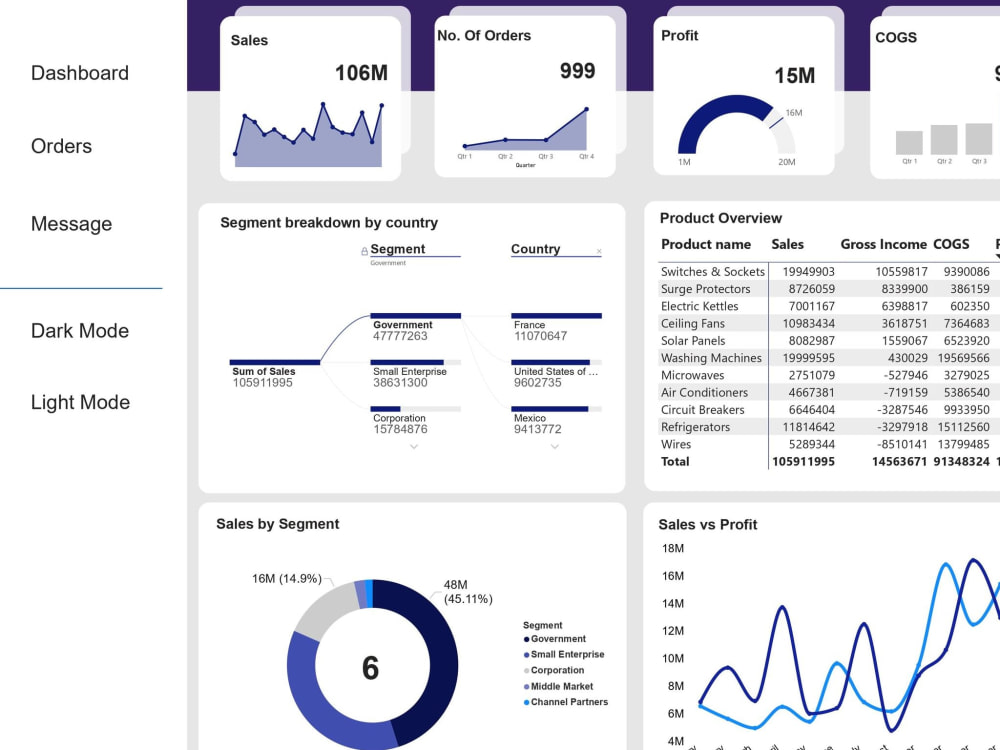Select the Electric Kettles row
The image size is (1000, 750).
pos(829,306)
